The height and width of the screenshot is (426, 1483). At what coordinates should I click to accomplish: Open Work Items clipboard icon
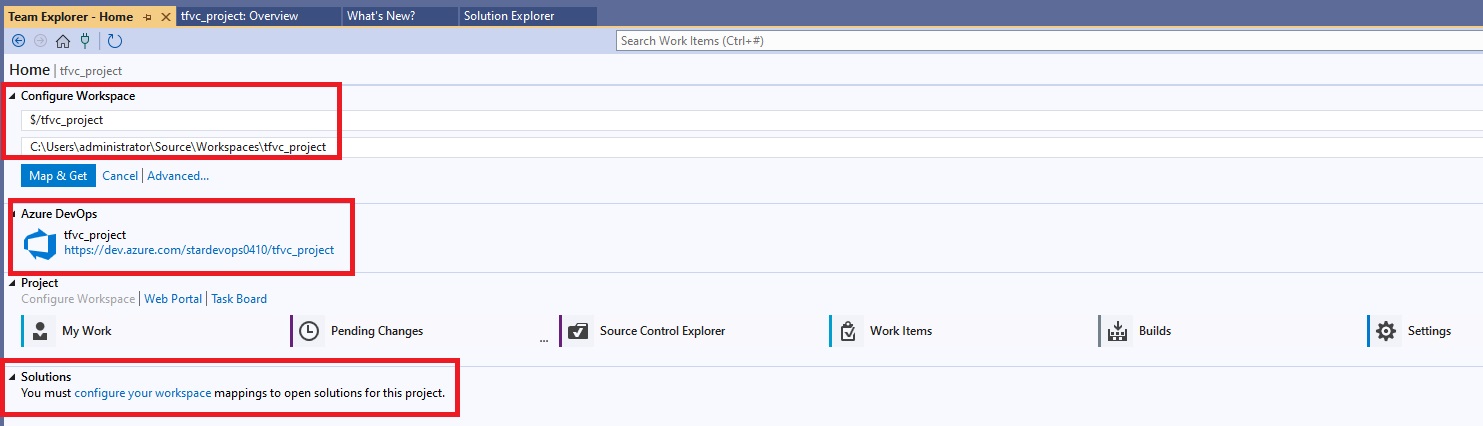pyautogui.click(x=848, y=331)
